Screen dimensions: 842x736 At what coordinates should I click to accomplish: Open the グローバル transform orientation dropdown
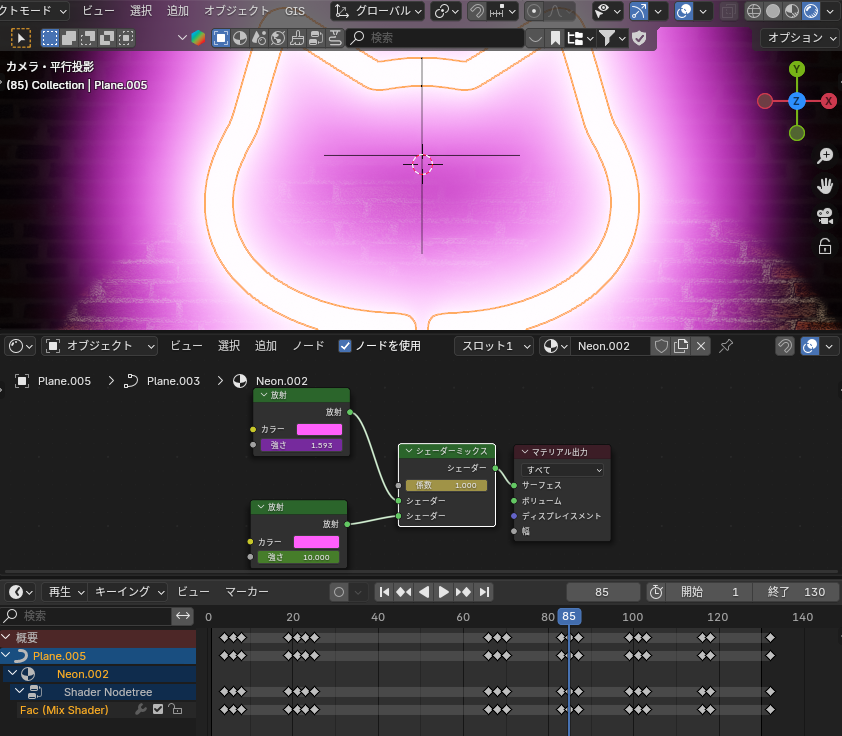tap(377, 11)
